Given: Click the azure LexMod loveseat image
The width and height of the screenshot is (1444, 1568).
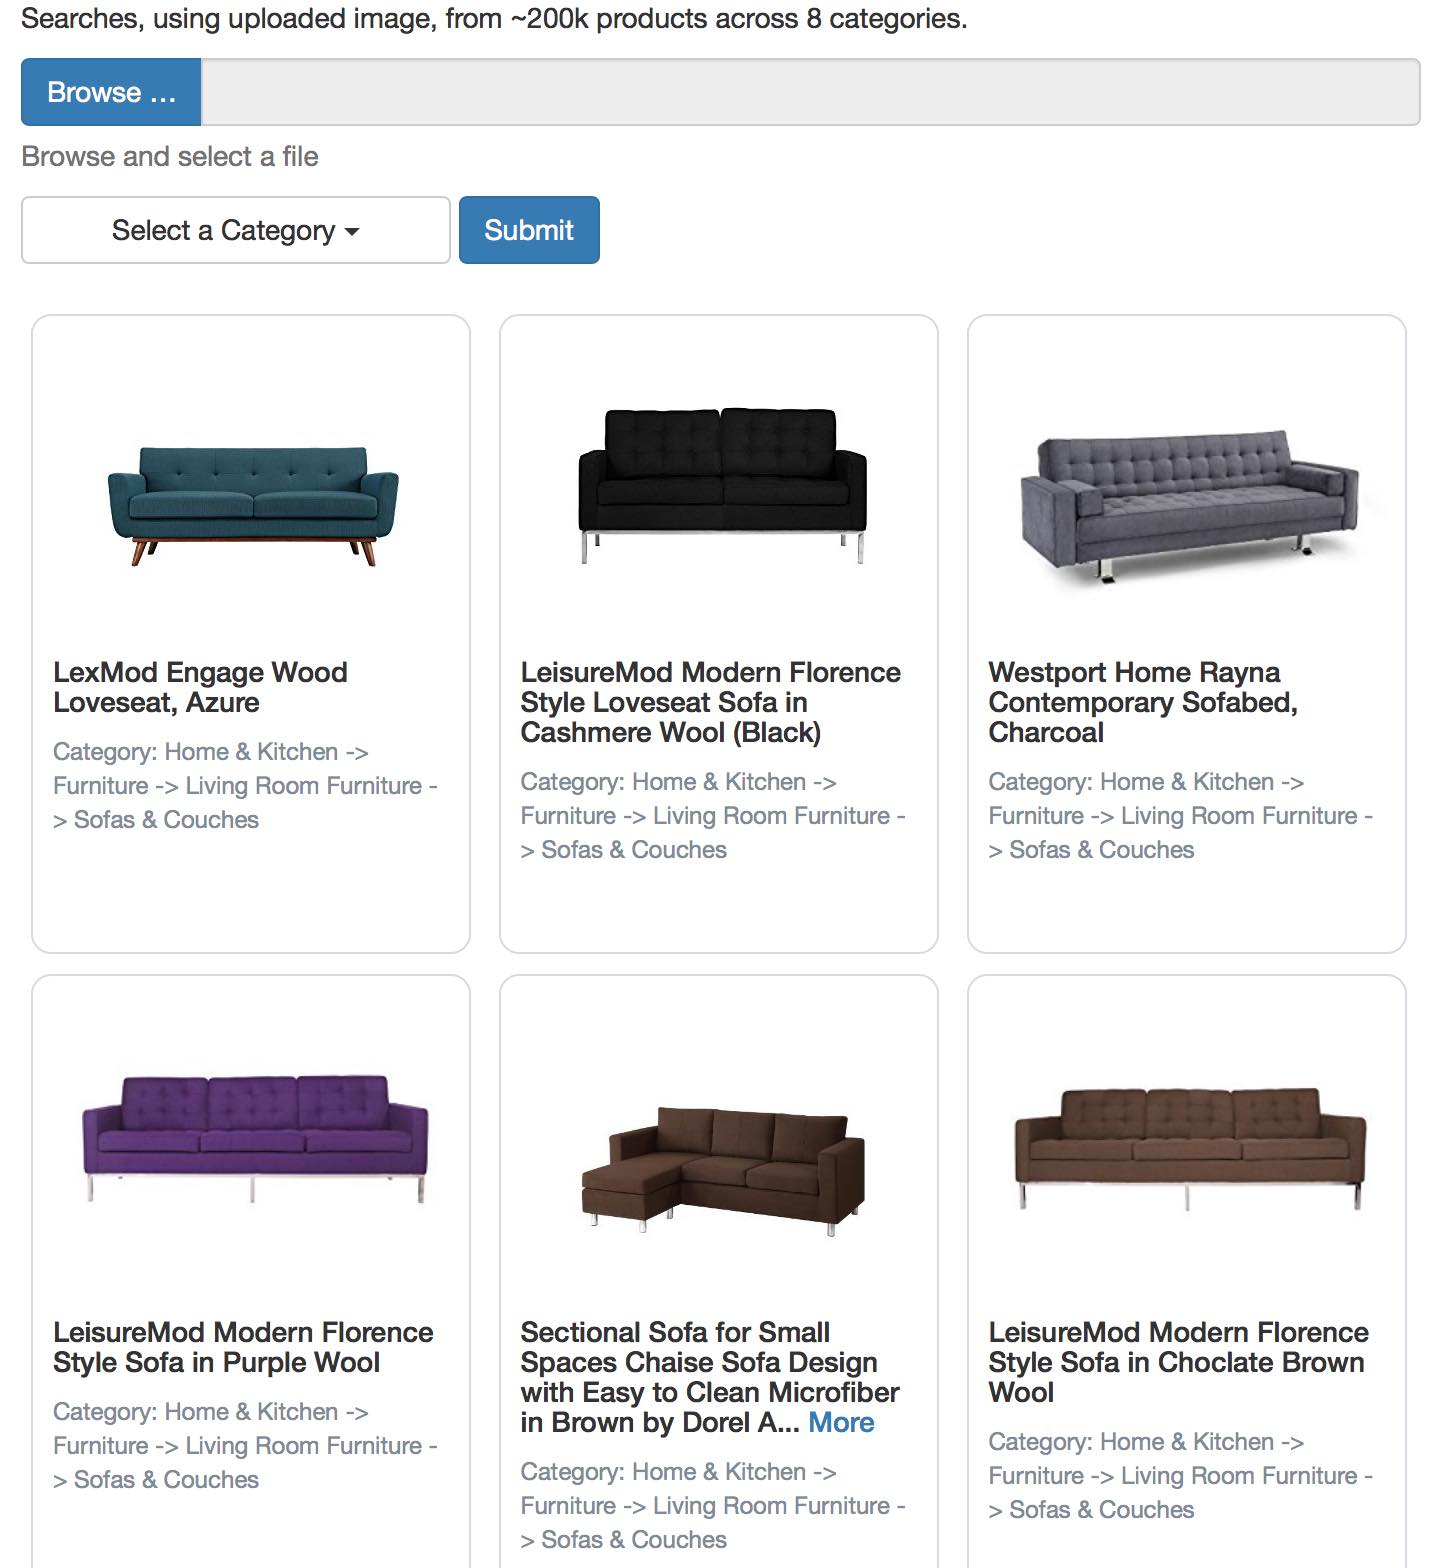Looking at the screenshot, I should coord(252,505).
